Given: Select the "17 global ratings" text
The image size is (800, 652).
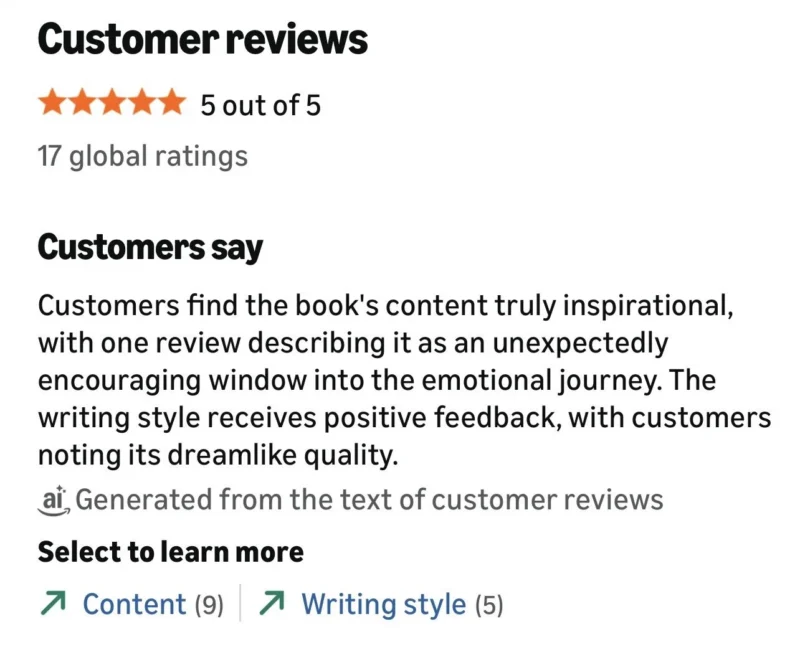Looking at the screenshot, I should pos(142,156).
